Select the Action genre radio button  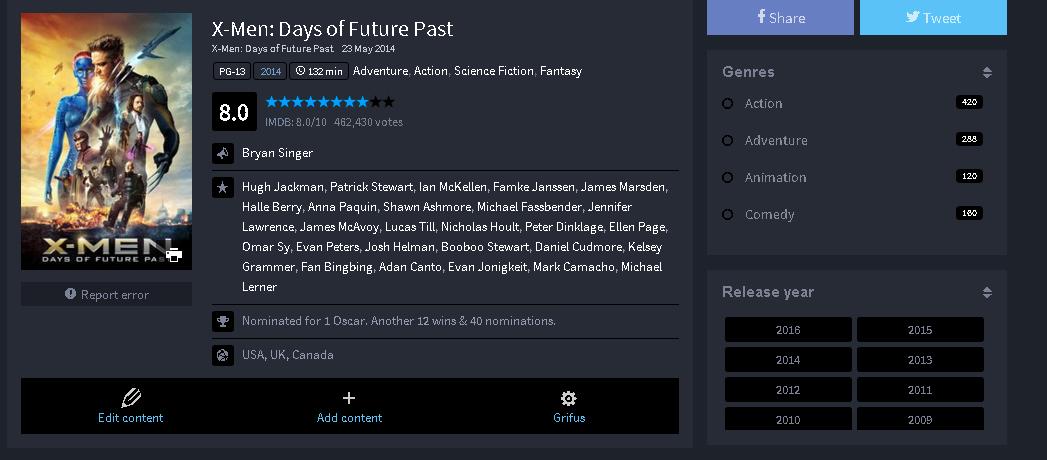click(x=728, y=104)
